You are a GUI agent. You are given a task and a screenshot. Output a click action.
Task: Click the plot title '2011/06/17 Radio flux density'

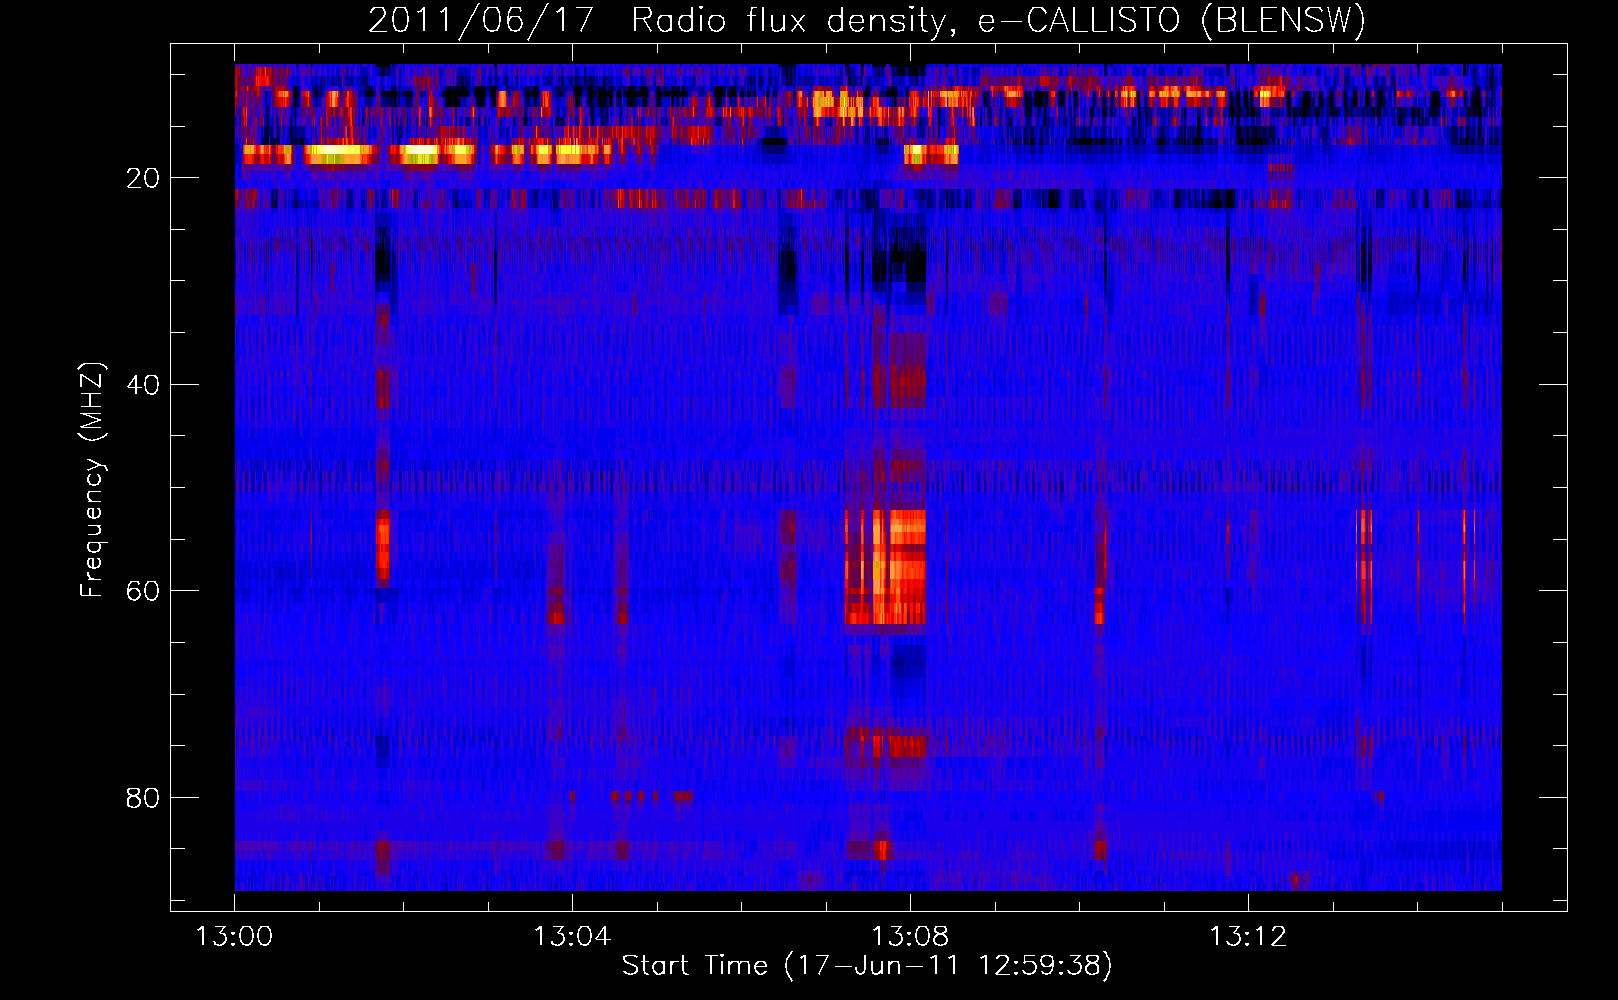pos(867,20)
